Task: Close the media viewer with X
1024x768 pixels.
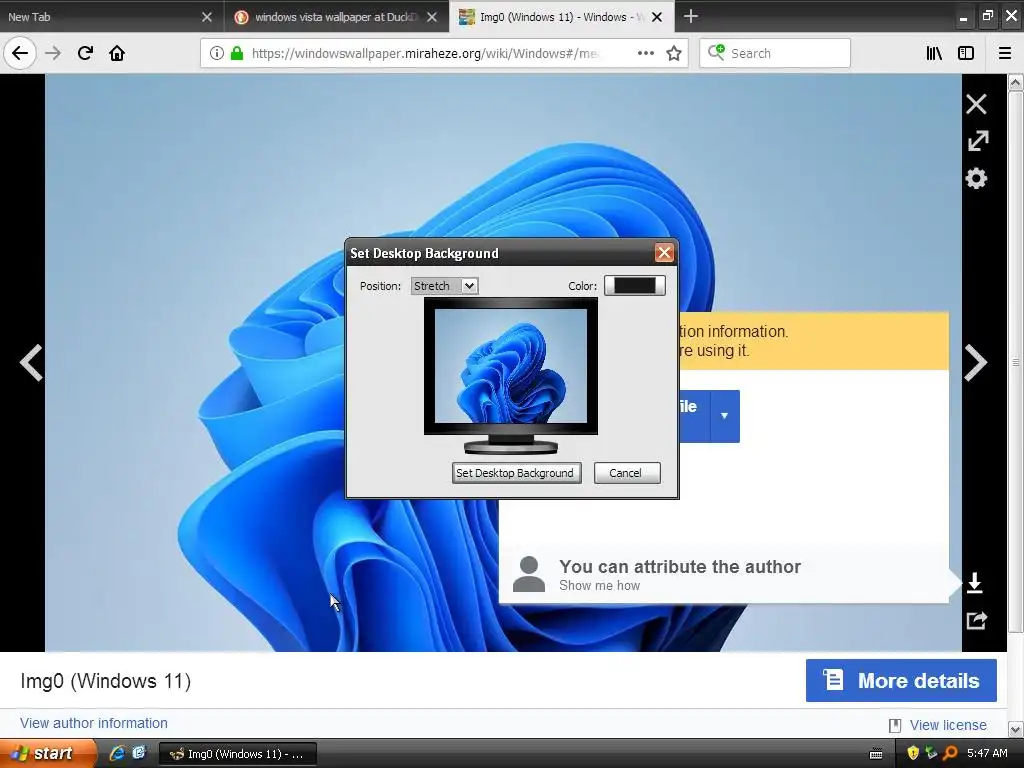Action: point(976,104)
